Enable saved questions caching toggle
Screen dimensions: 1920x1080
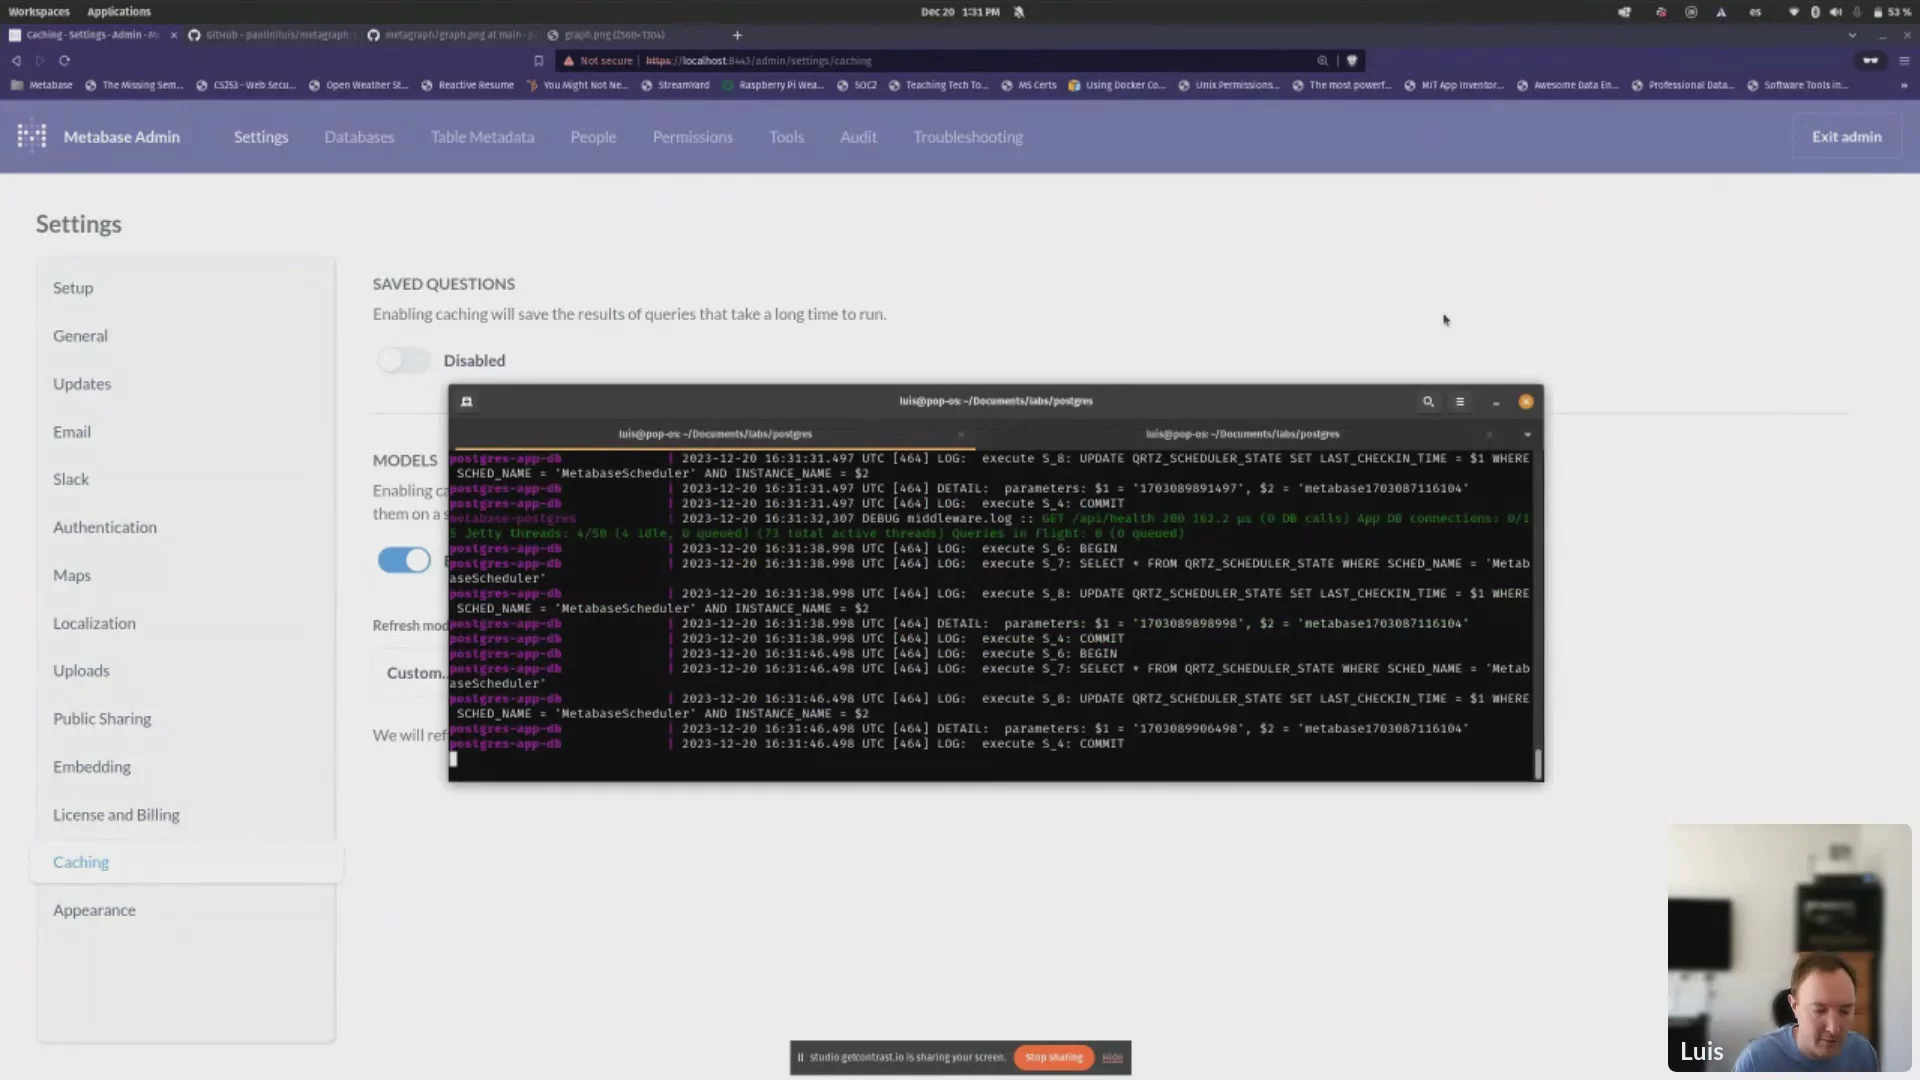coord(403,360)
